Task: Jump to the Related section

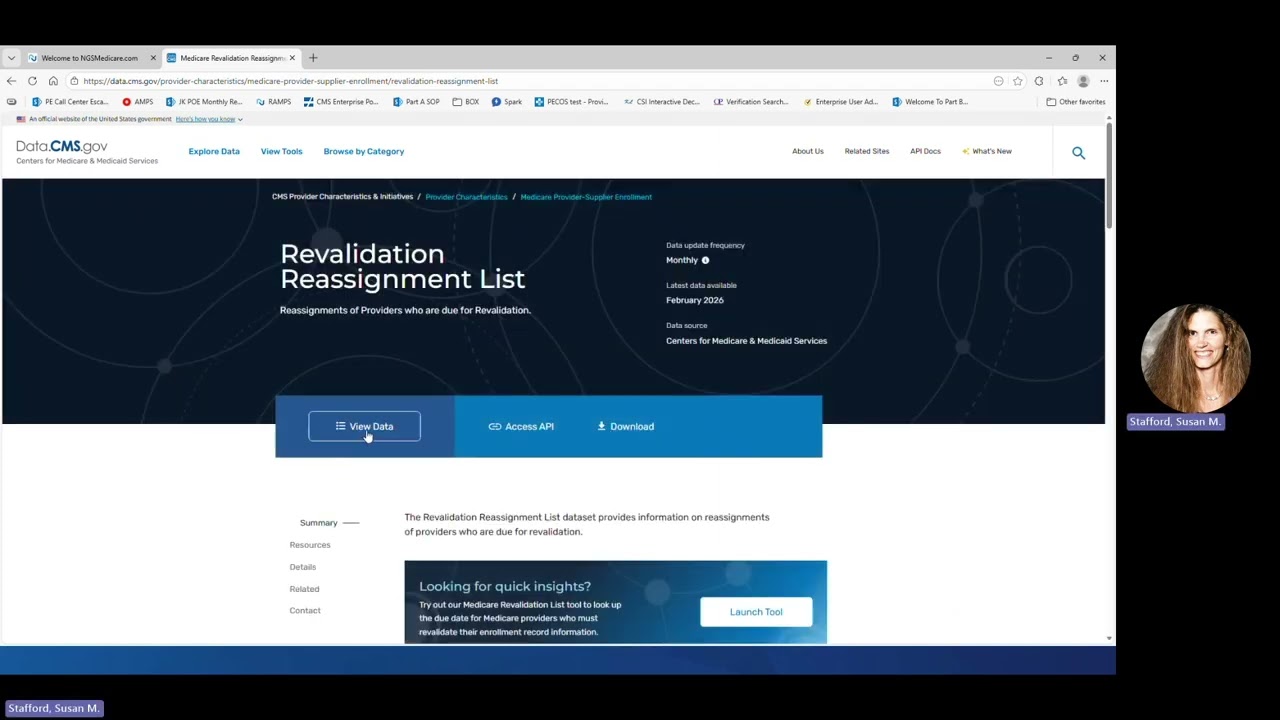Action: pos(304,589)
